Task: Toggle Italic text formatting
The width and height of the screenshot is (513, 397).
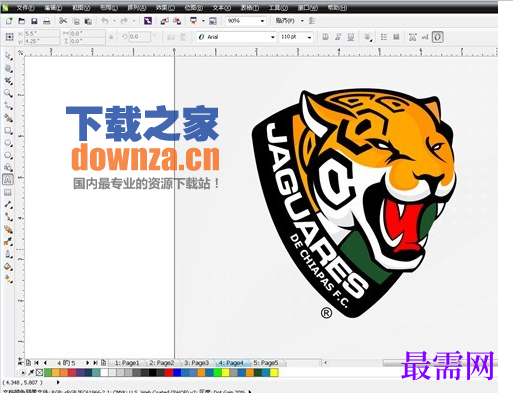Action: point(338,37)
